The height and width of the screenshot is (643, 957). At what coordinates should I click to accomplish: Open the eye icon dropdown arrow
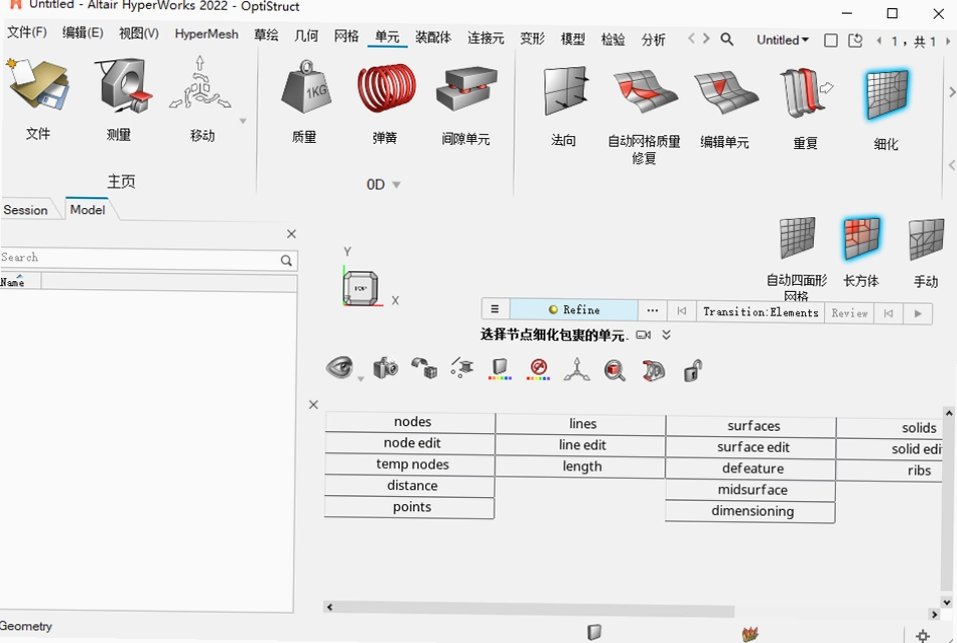[x=361, y=379]
